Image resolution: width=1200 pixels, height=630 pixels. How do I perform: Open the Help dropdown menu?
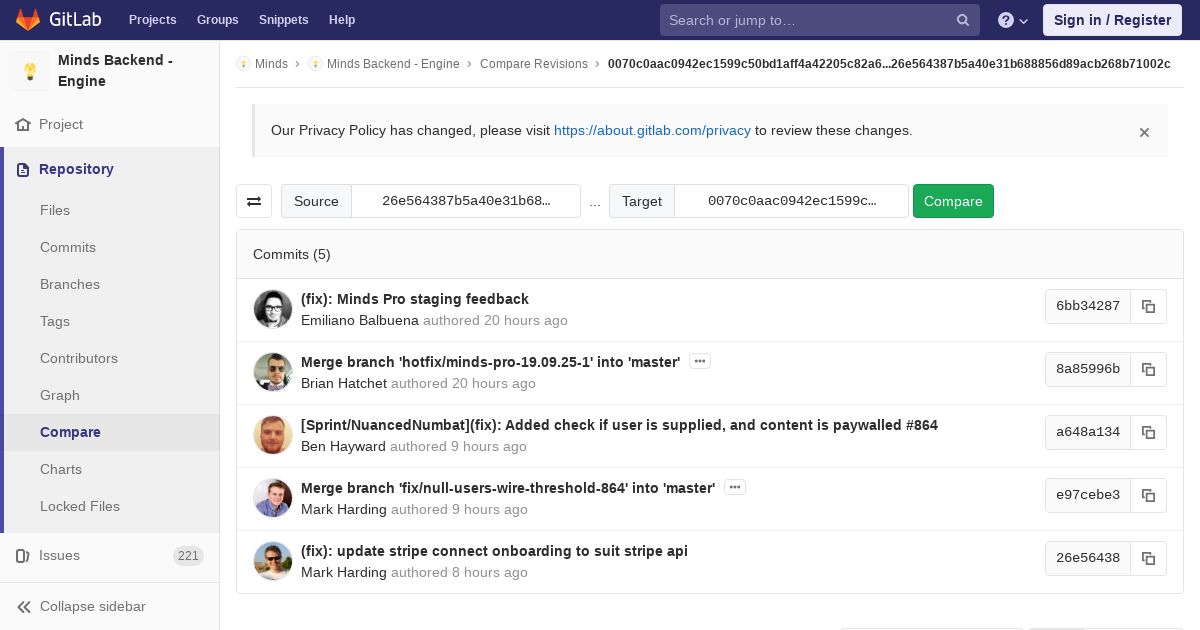(x=1014, y=20)
